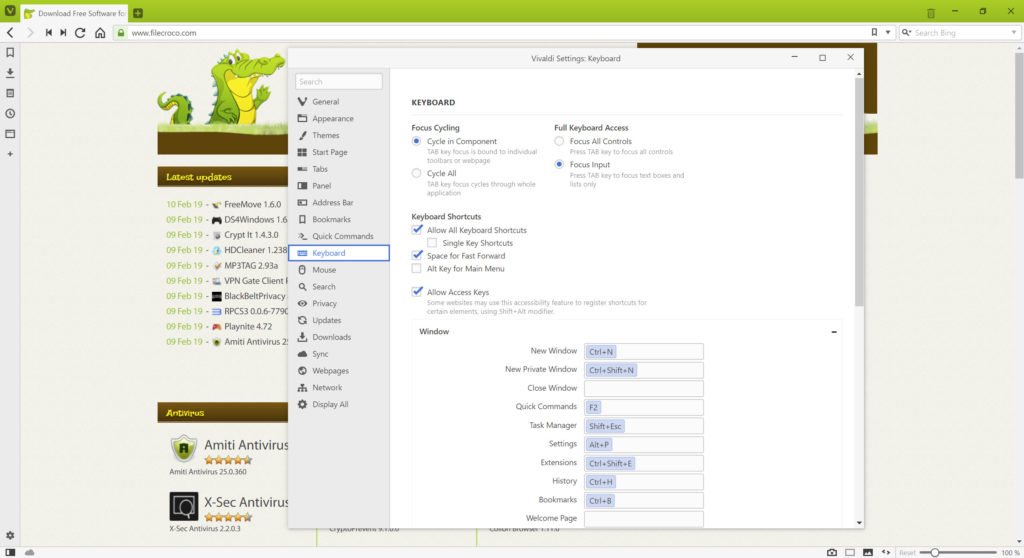Image resolution: width=1024 pixels, height=558 pixels.
Task: Edit the Task Manager shortcut field
Action: tap(643, 426)
